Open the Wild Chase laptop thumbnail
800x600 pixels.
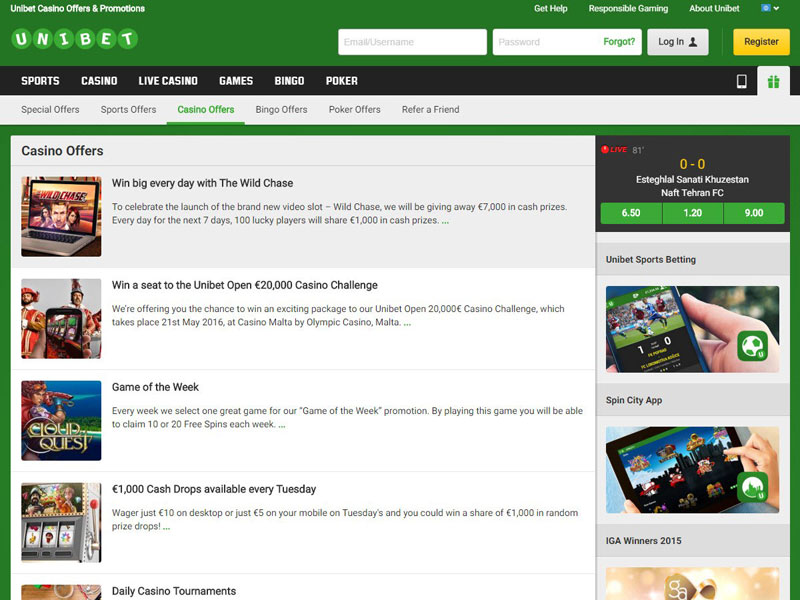[61, 216]
